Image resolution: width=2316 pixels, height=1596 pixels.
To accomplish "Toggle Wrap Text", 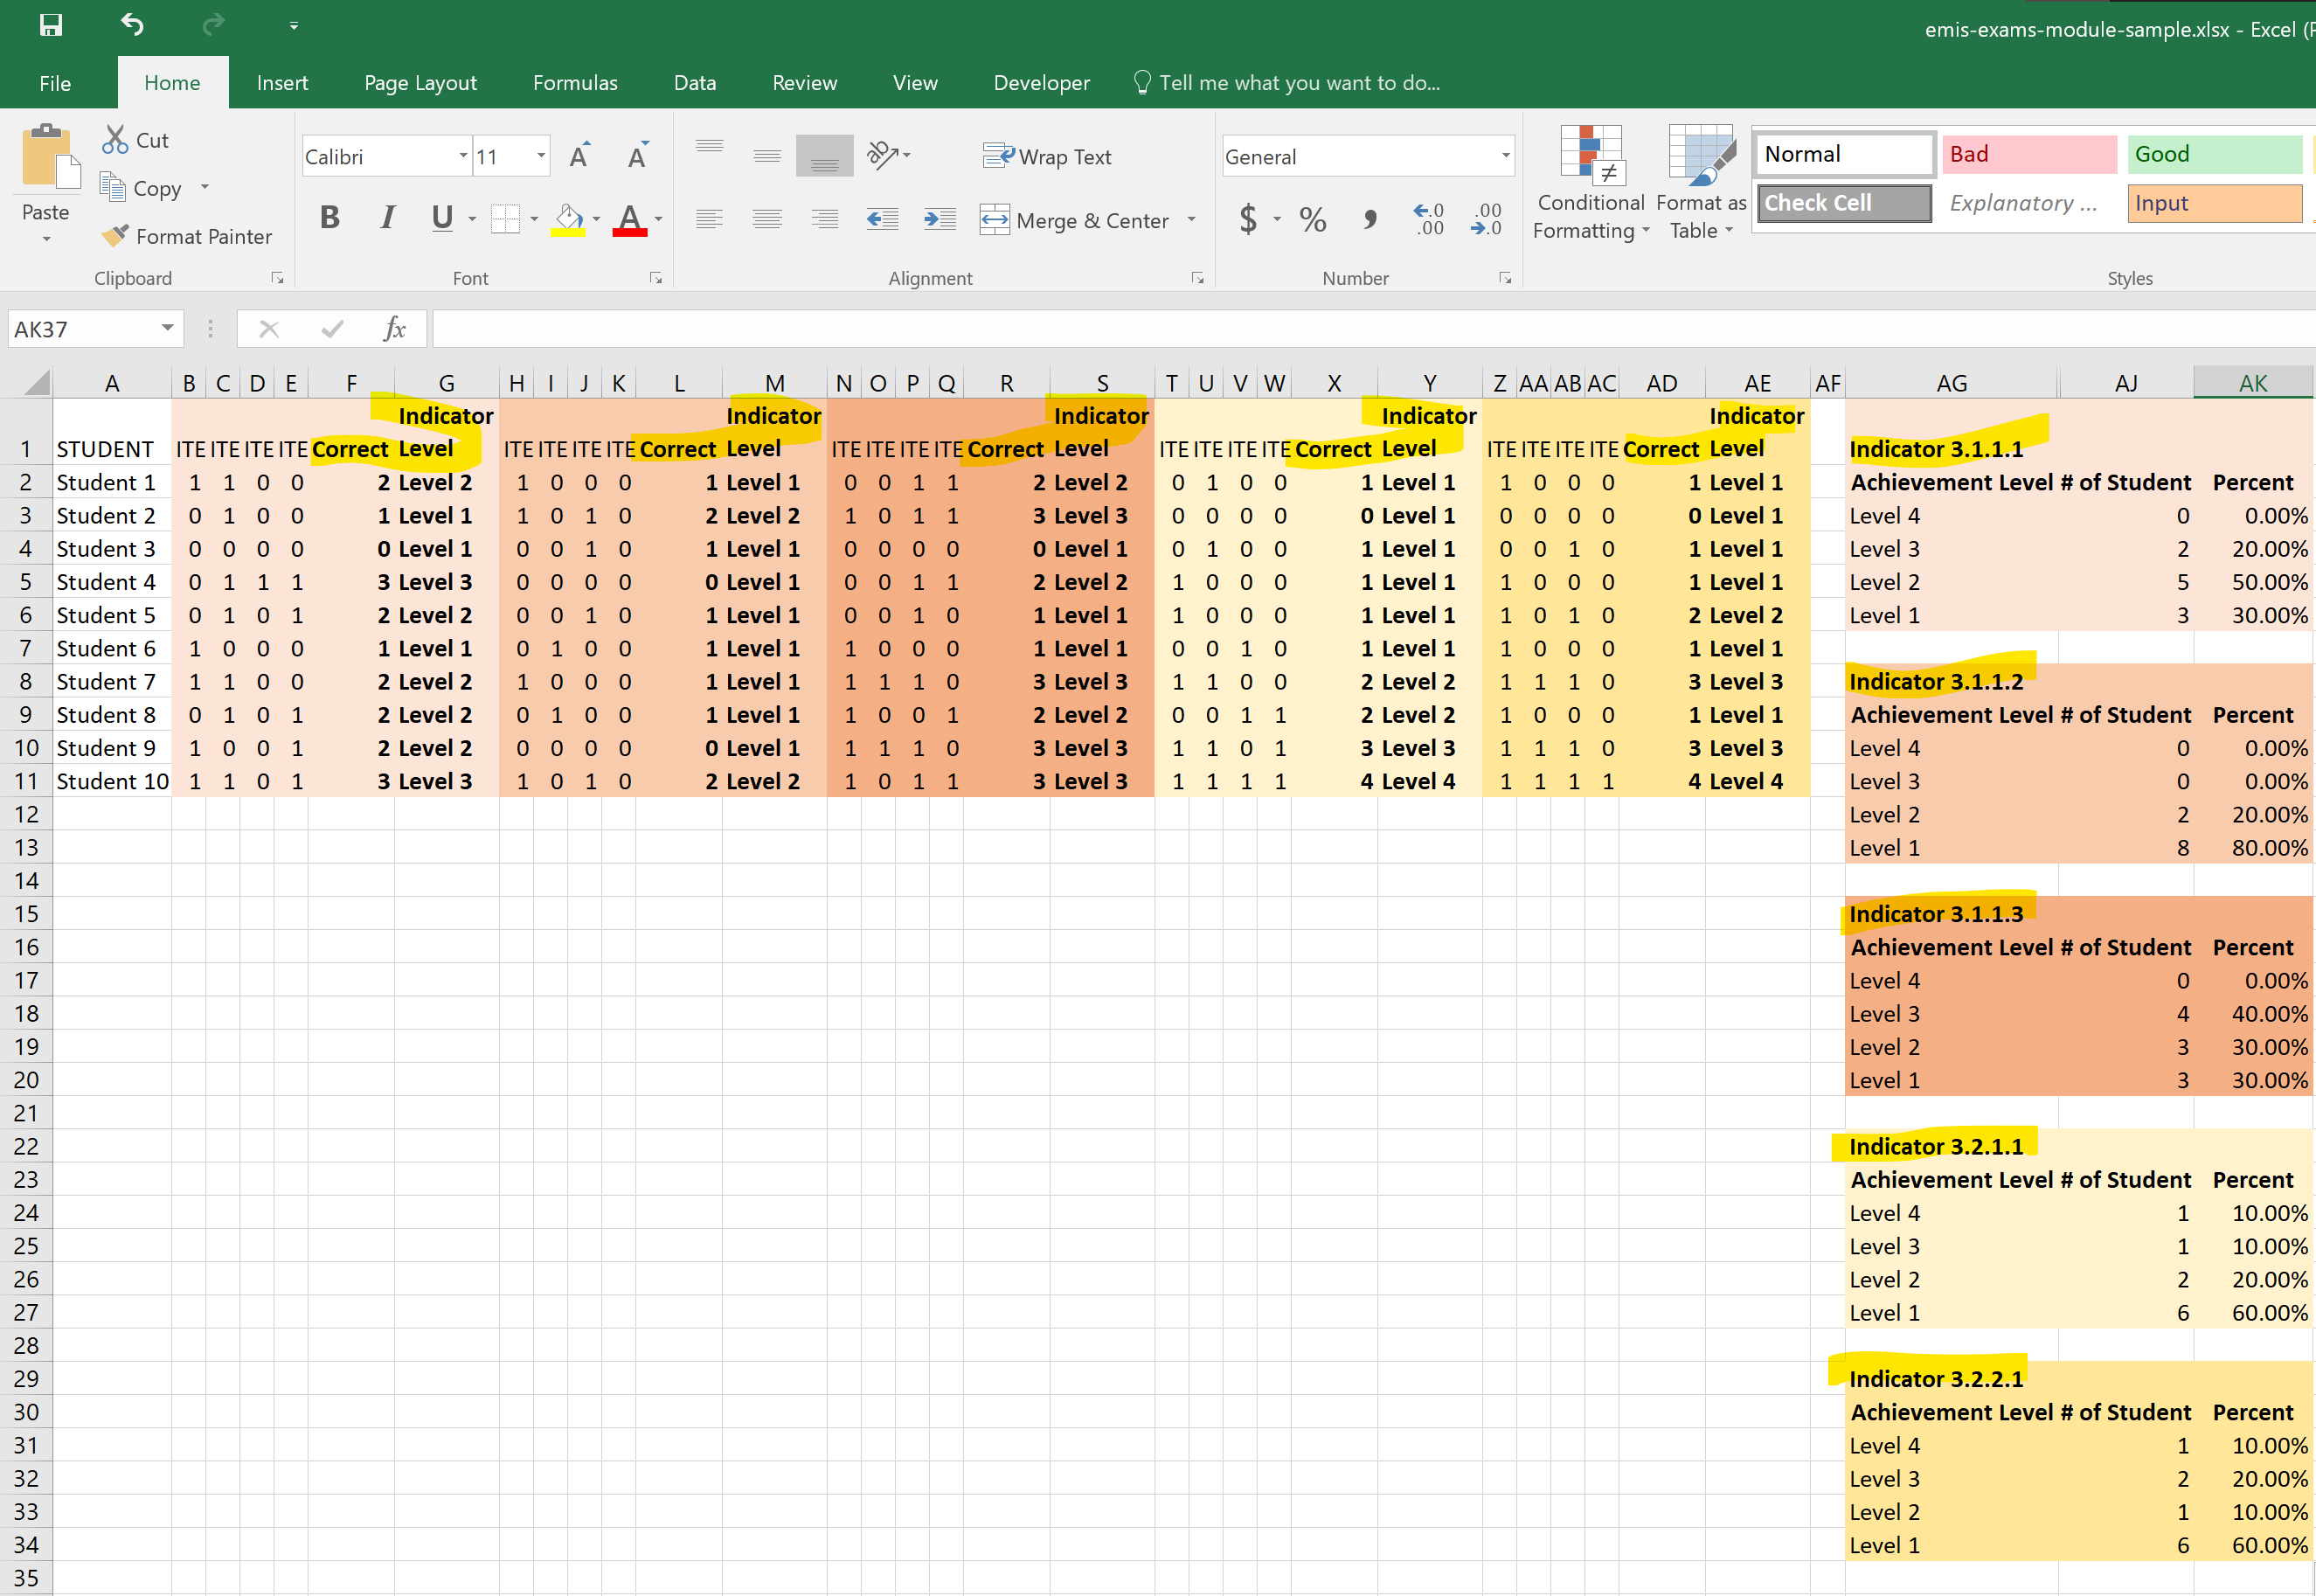I will [x=1047, y=157].
